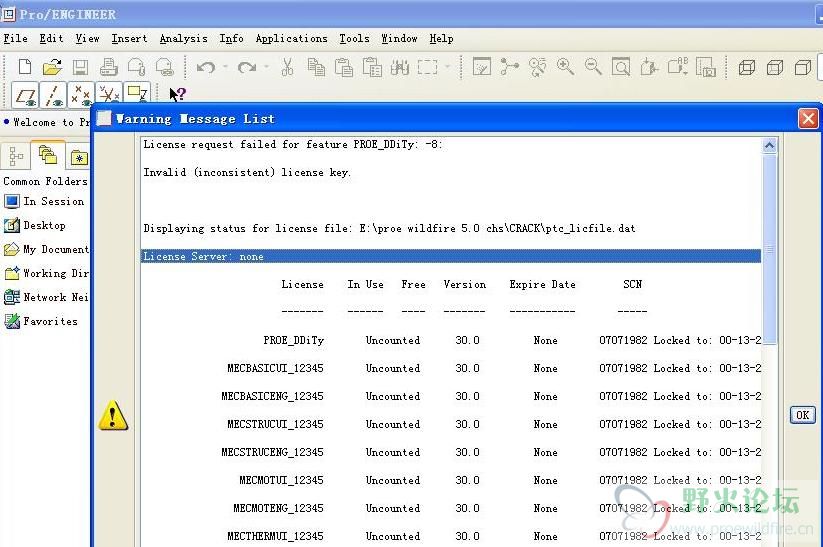Click the message list scroll-up arrow

pyautogui.click(x=769, y=145)
